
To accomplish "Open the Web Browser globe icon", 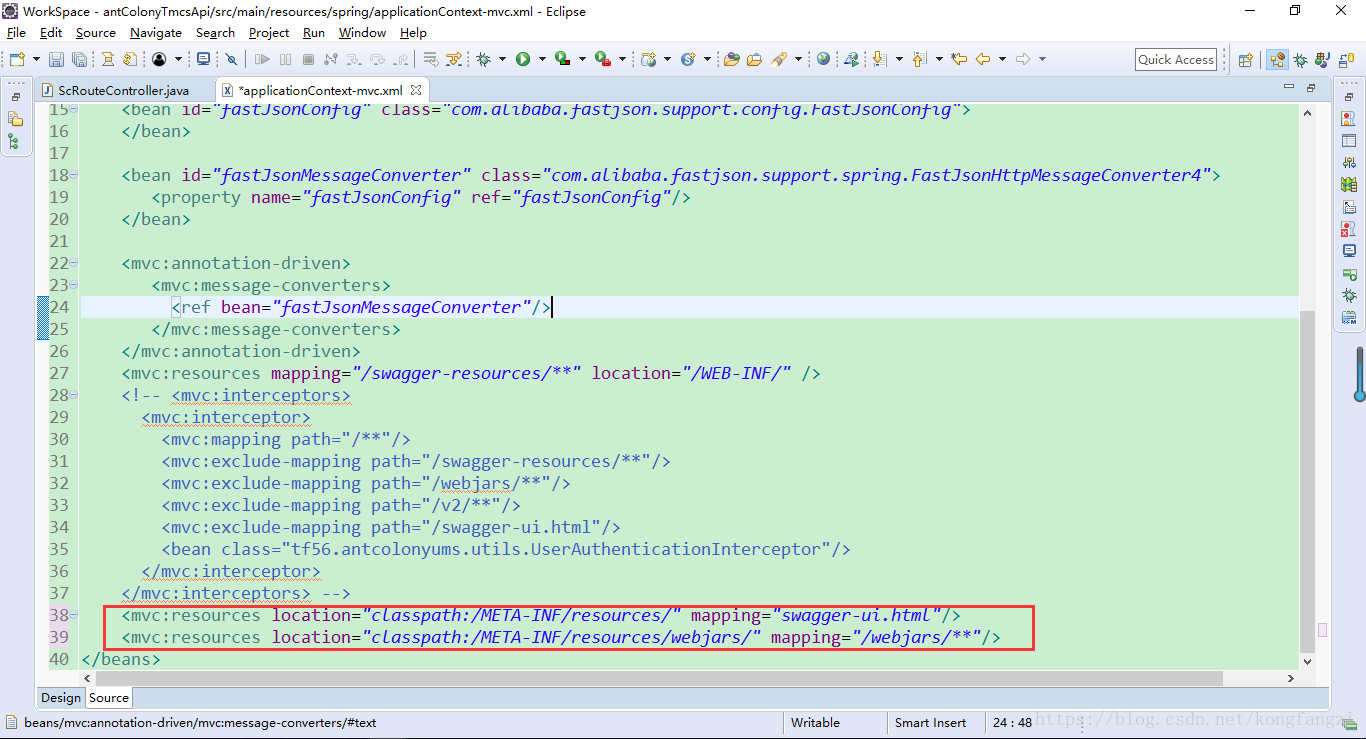I will pos(823,59).
